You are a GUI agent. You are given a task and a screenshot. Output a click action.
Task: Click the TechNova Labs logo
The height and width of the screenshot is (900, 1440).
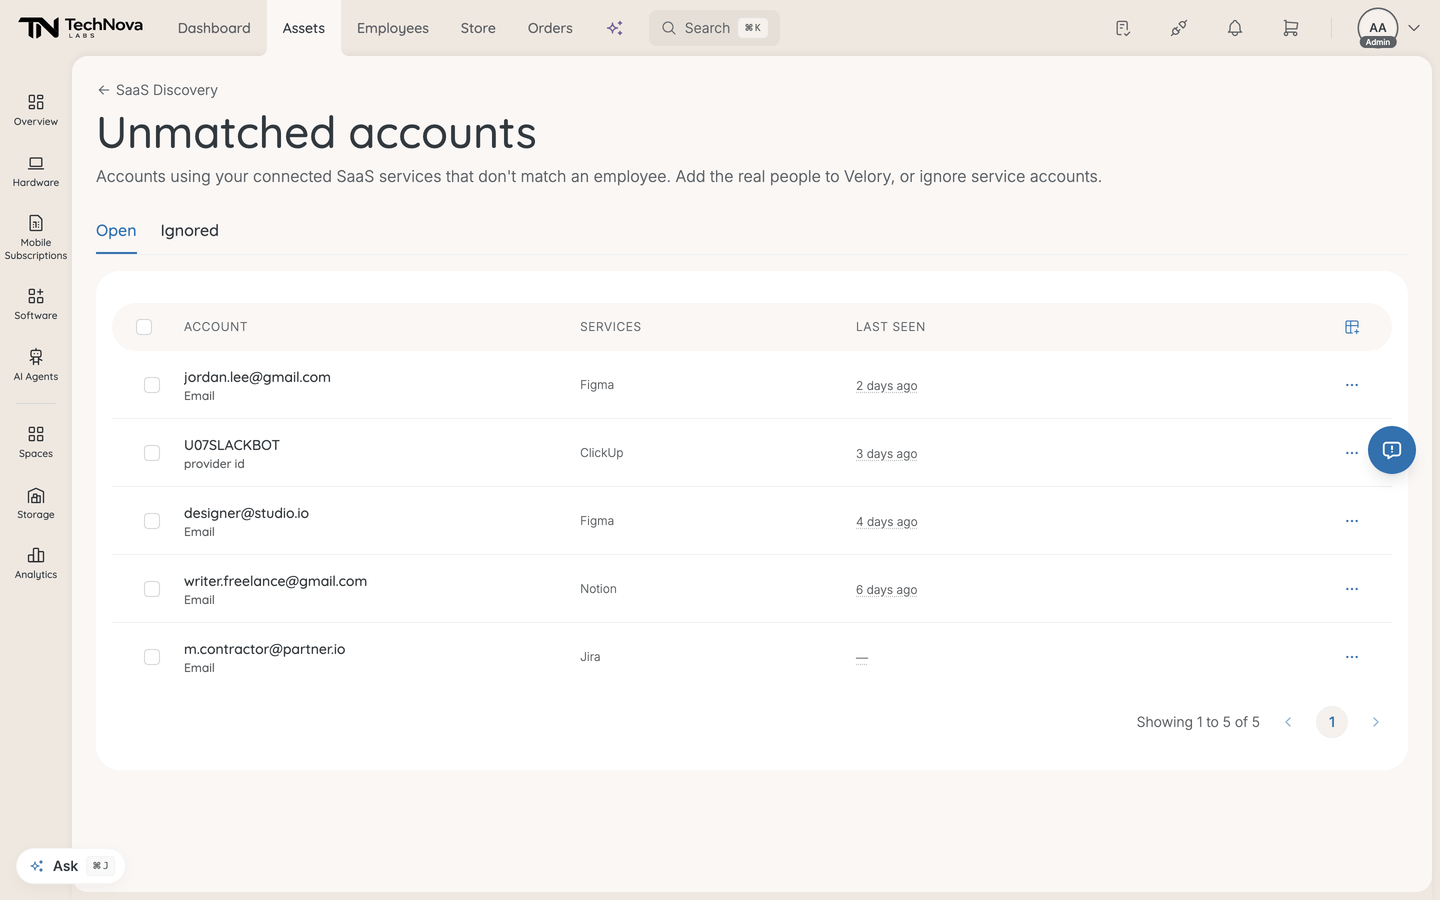click(81, 28)
